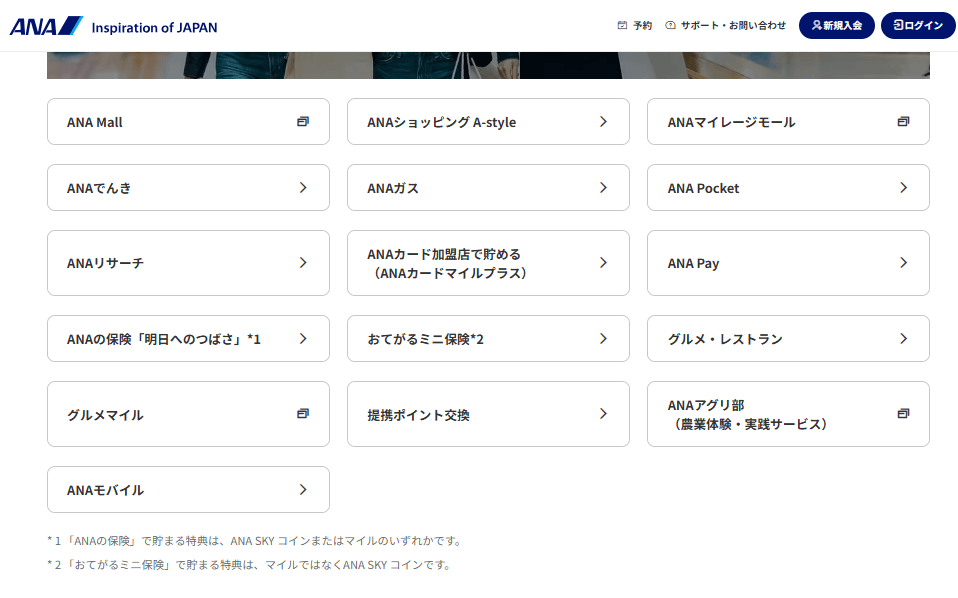Viewport: 958px width, 598px height.
Task: Click the 'Inspiration of JAPAN' tagline text
Action: pyautogui.click(x=154, y=27)
